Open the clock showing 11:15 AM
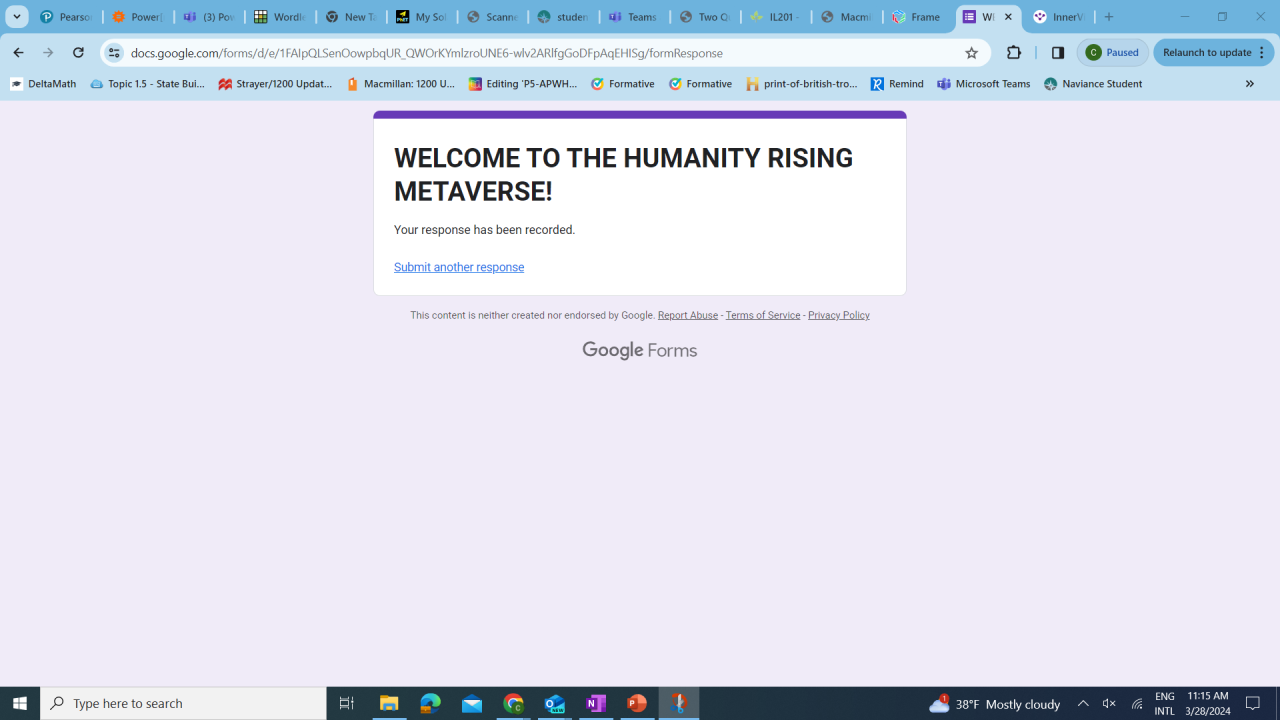This screenshot has height=720, width=1280. tap(1208, 704)
